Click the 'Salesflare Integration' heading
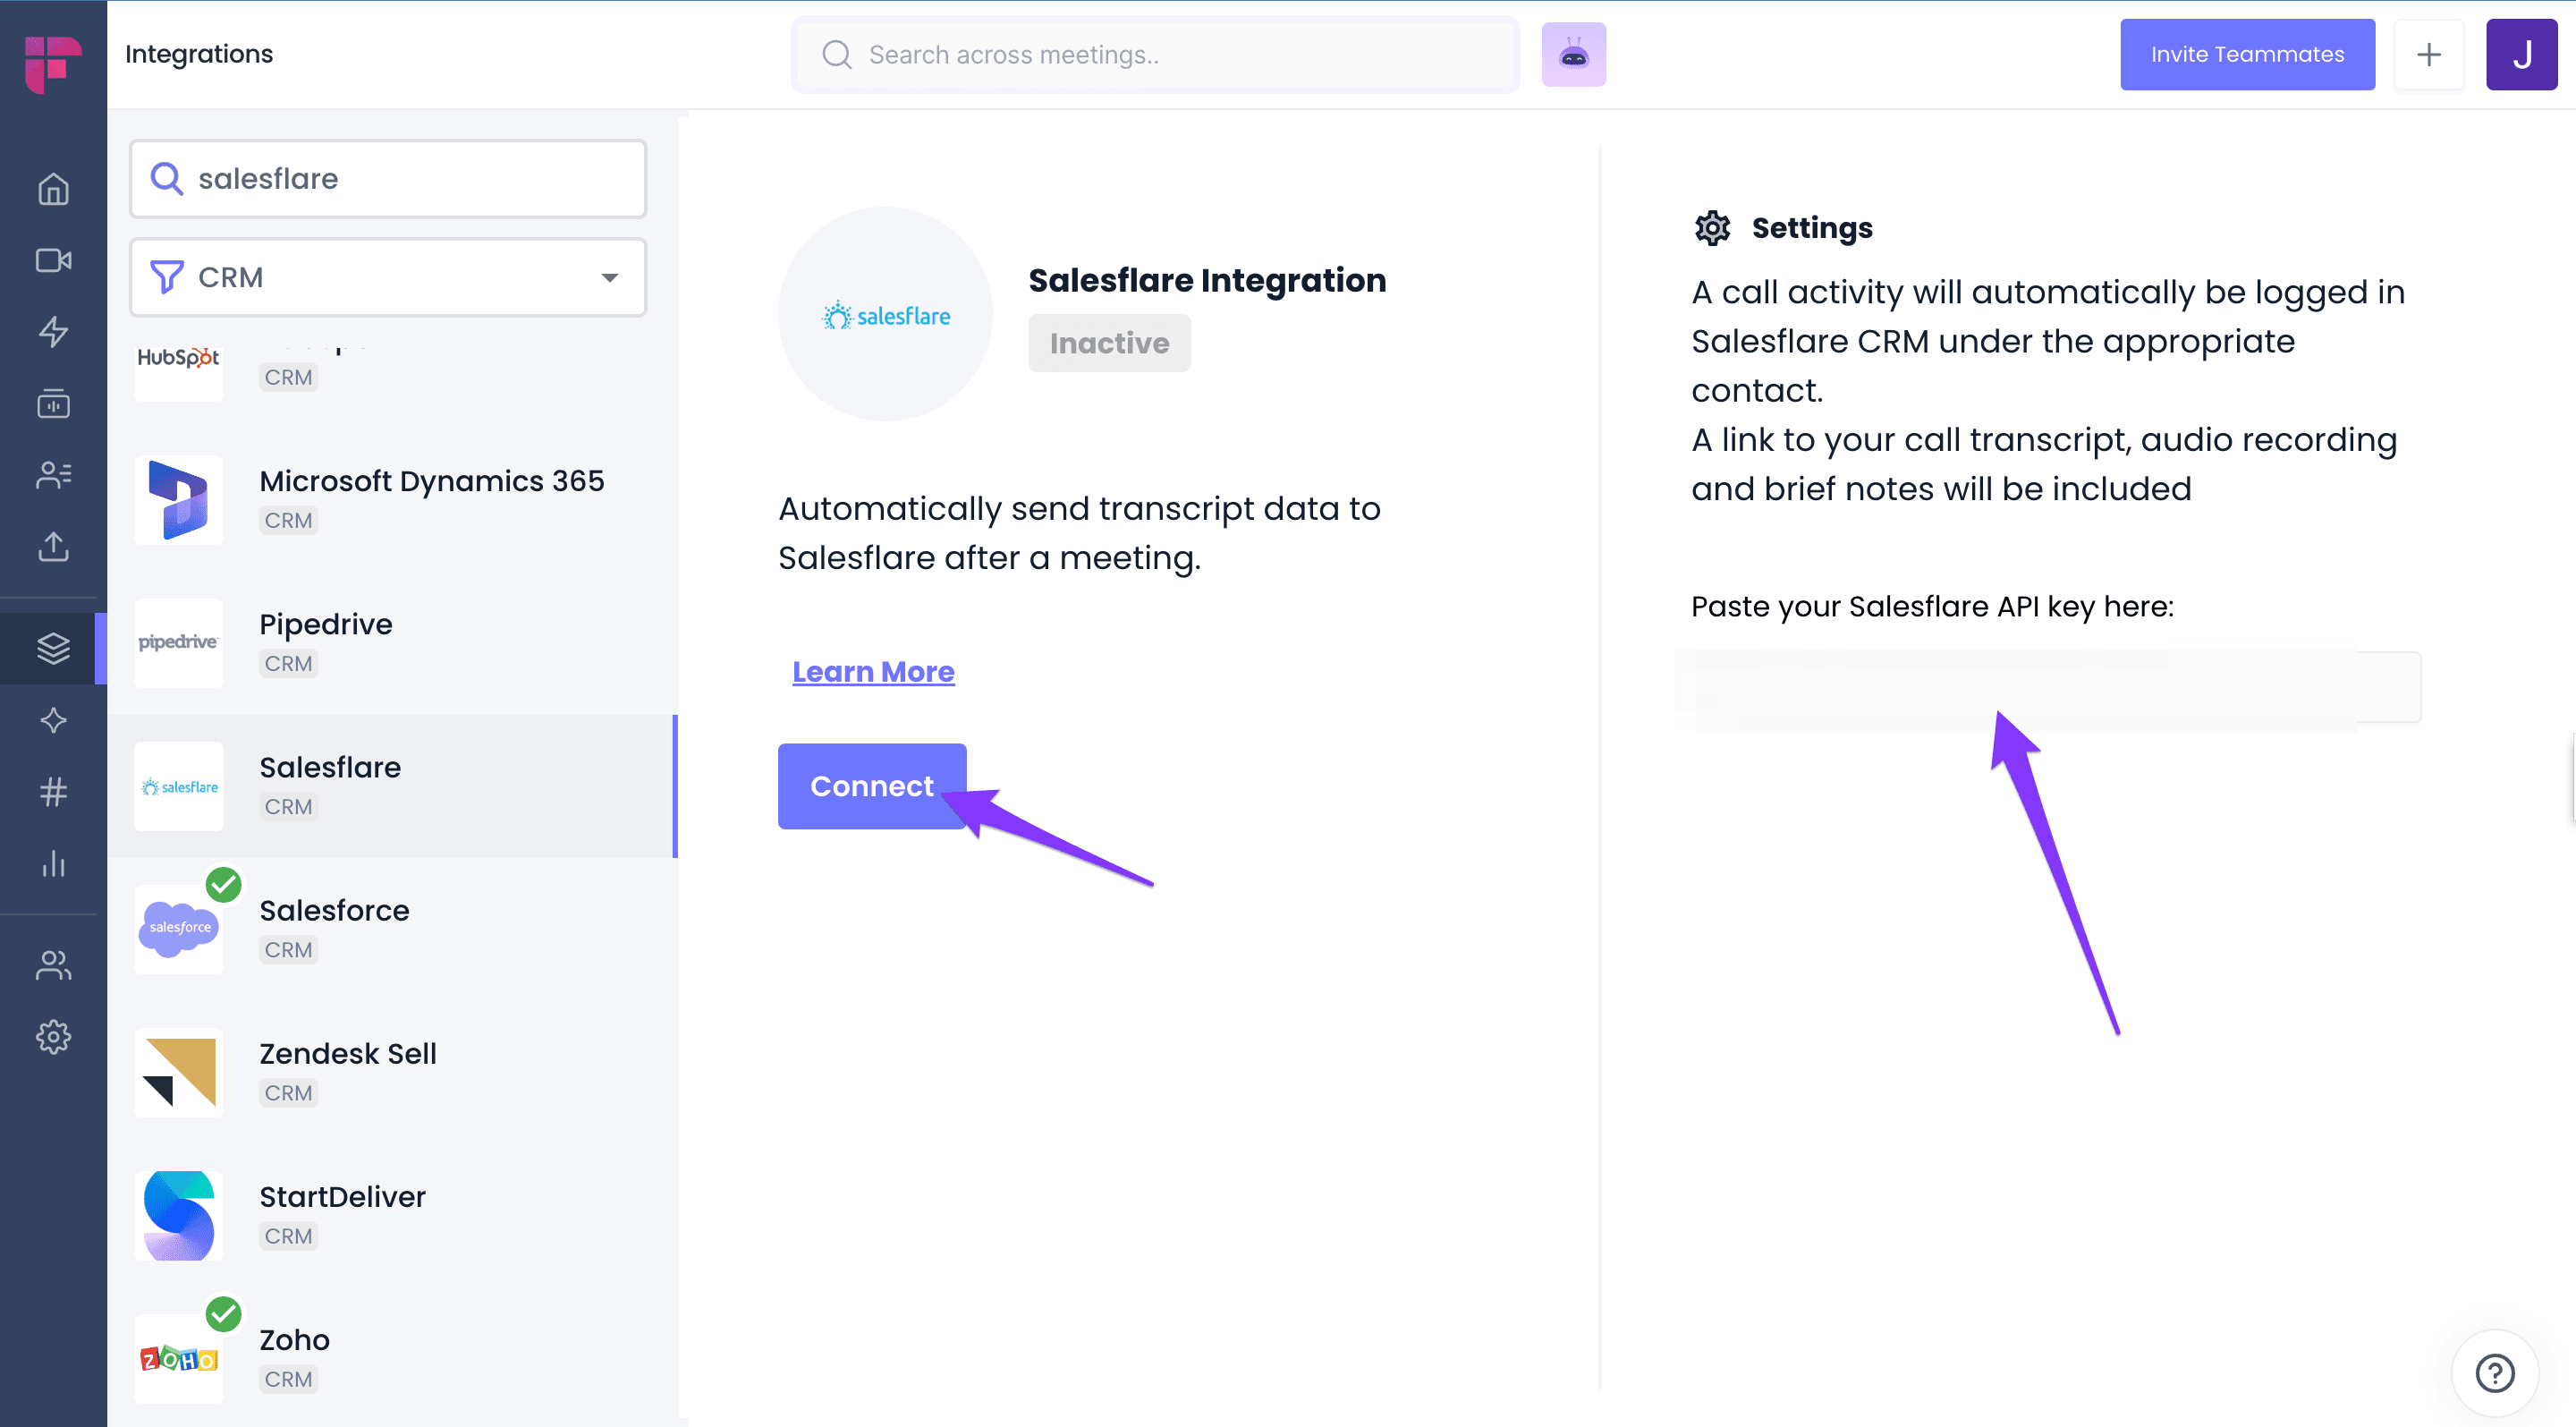This screenshot has height=1427, width=2576. (1207, 280)
